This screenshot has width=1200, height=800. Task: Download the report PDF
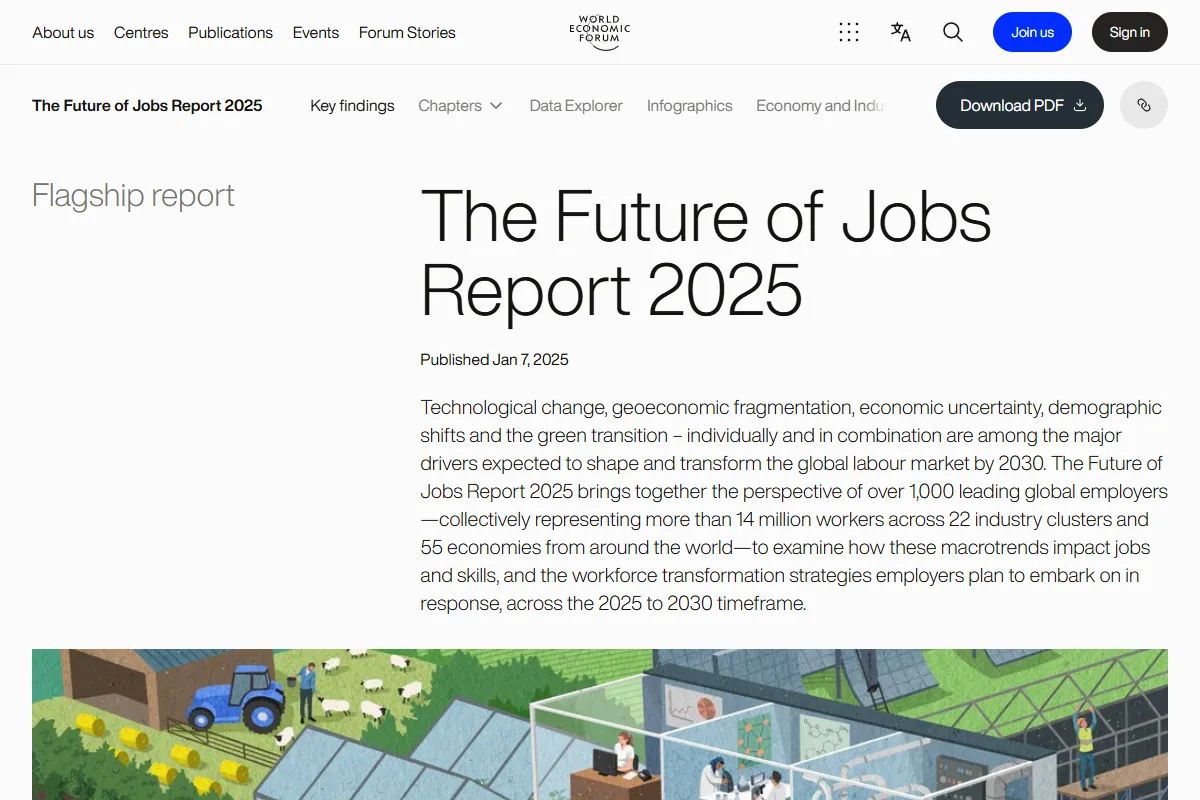click(1020, 105)
